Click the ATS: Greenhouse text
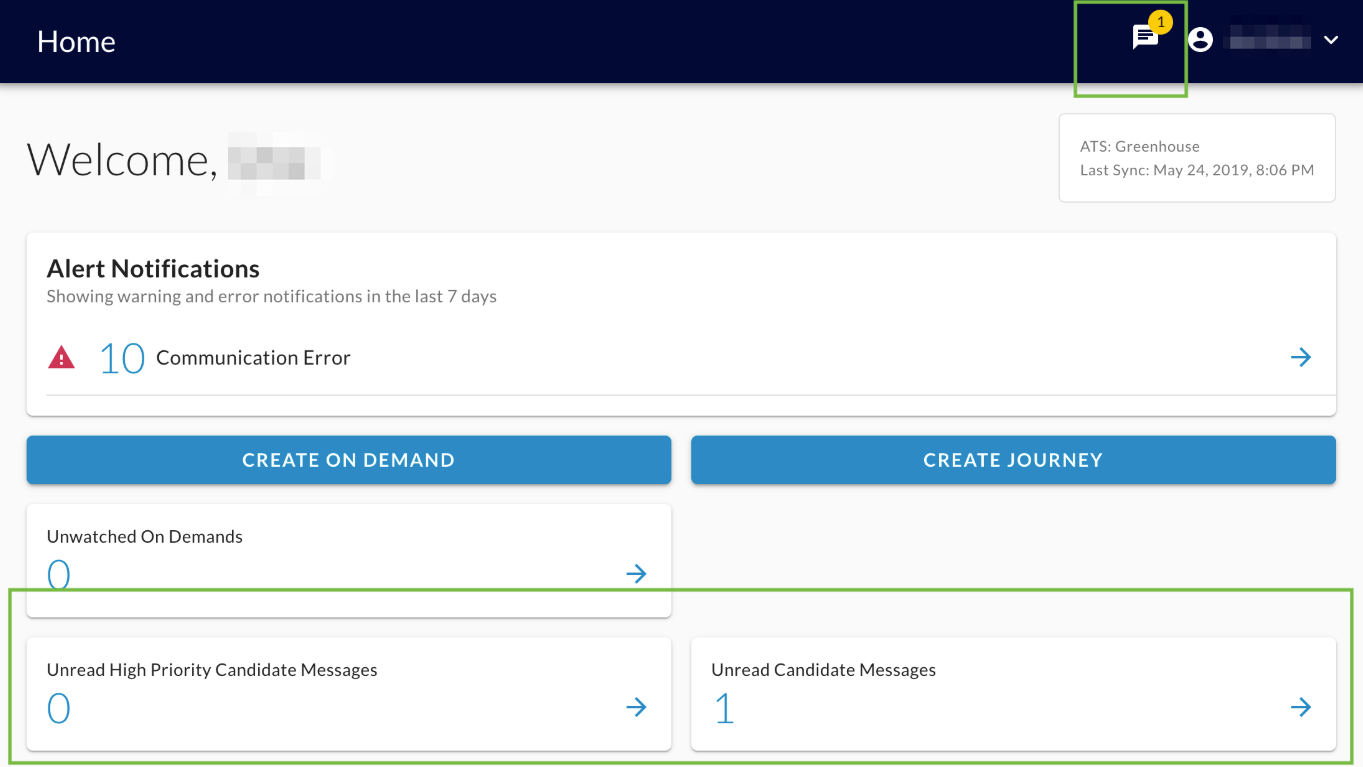1363x767 pixels. [x=1140, y=146]
